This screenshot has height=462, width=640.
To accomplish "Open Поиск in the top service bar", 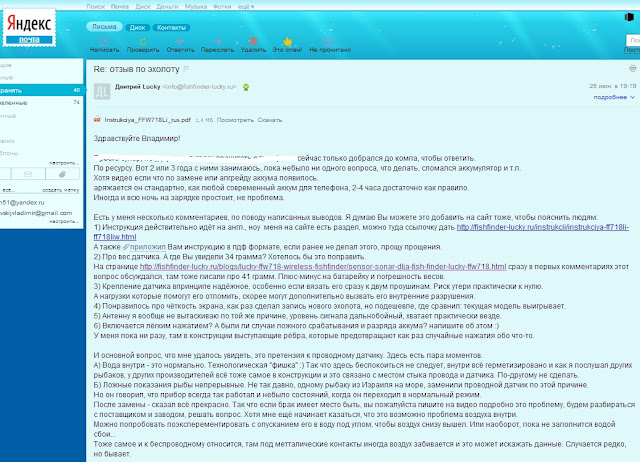I will pyautogui.click(x=96, y=7).
